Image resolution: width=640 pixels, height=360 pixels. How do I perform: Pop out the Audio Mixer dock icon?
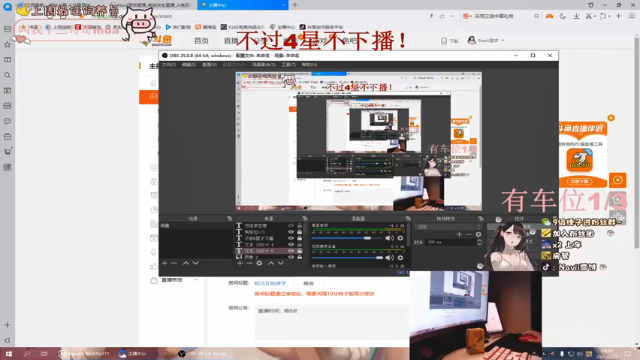tap(408, 219)
